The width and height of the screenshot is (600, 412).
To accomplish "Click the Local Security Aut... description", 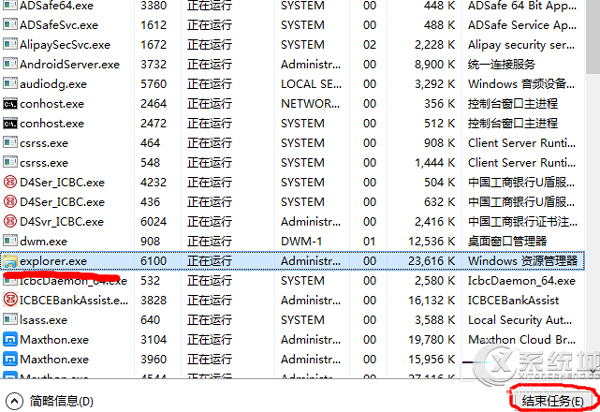I will coord(520,320).
